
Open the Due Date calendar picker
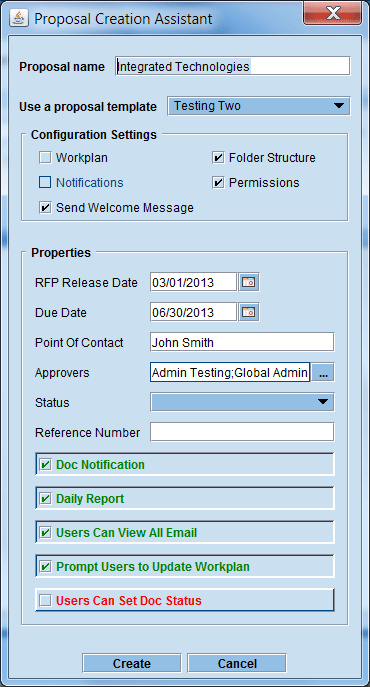(x=249, y=312)
